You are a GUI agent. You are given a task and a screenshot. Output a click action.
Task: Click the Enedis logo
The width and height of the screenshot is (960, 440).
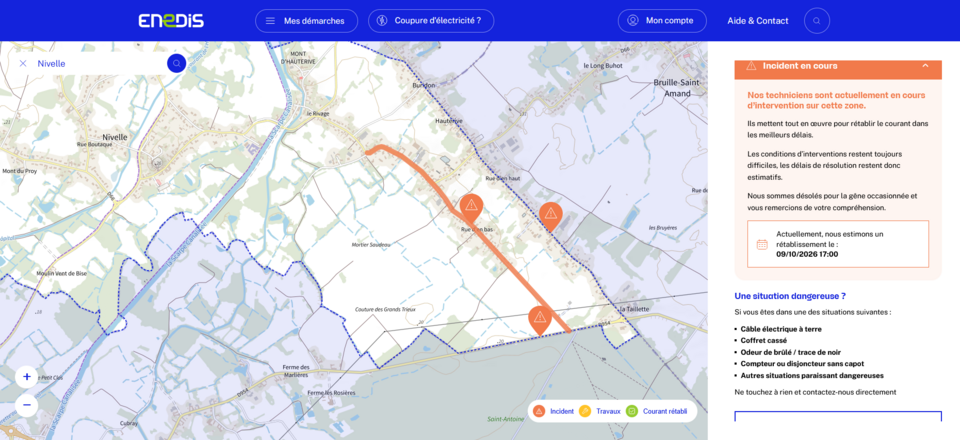pyautogui.click(x=171, y=21)
